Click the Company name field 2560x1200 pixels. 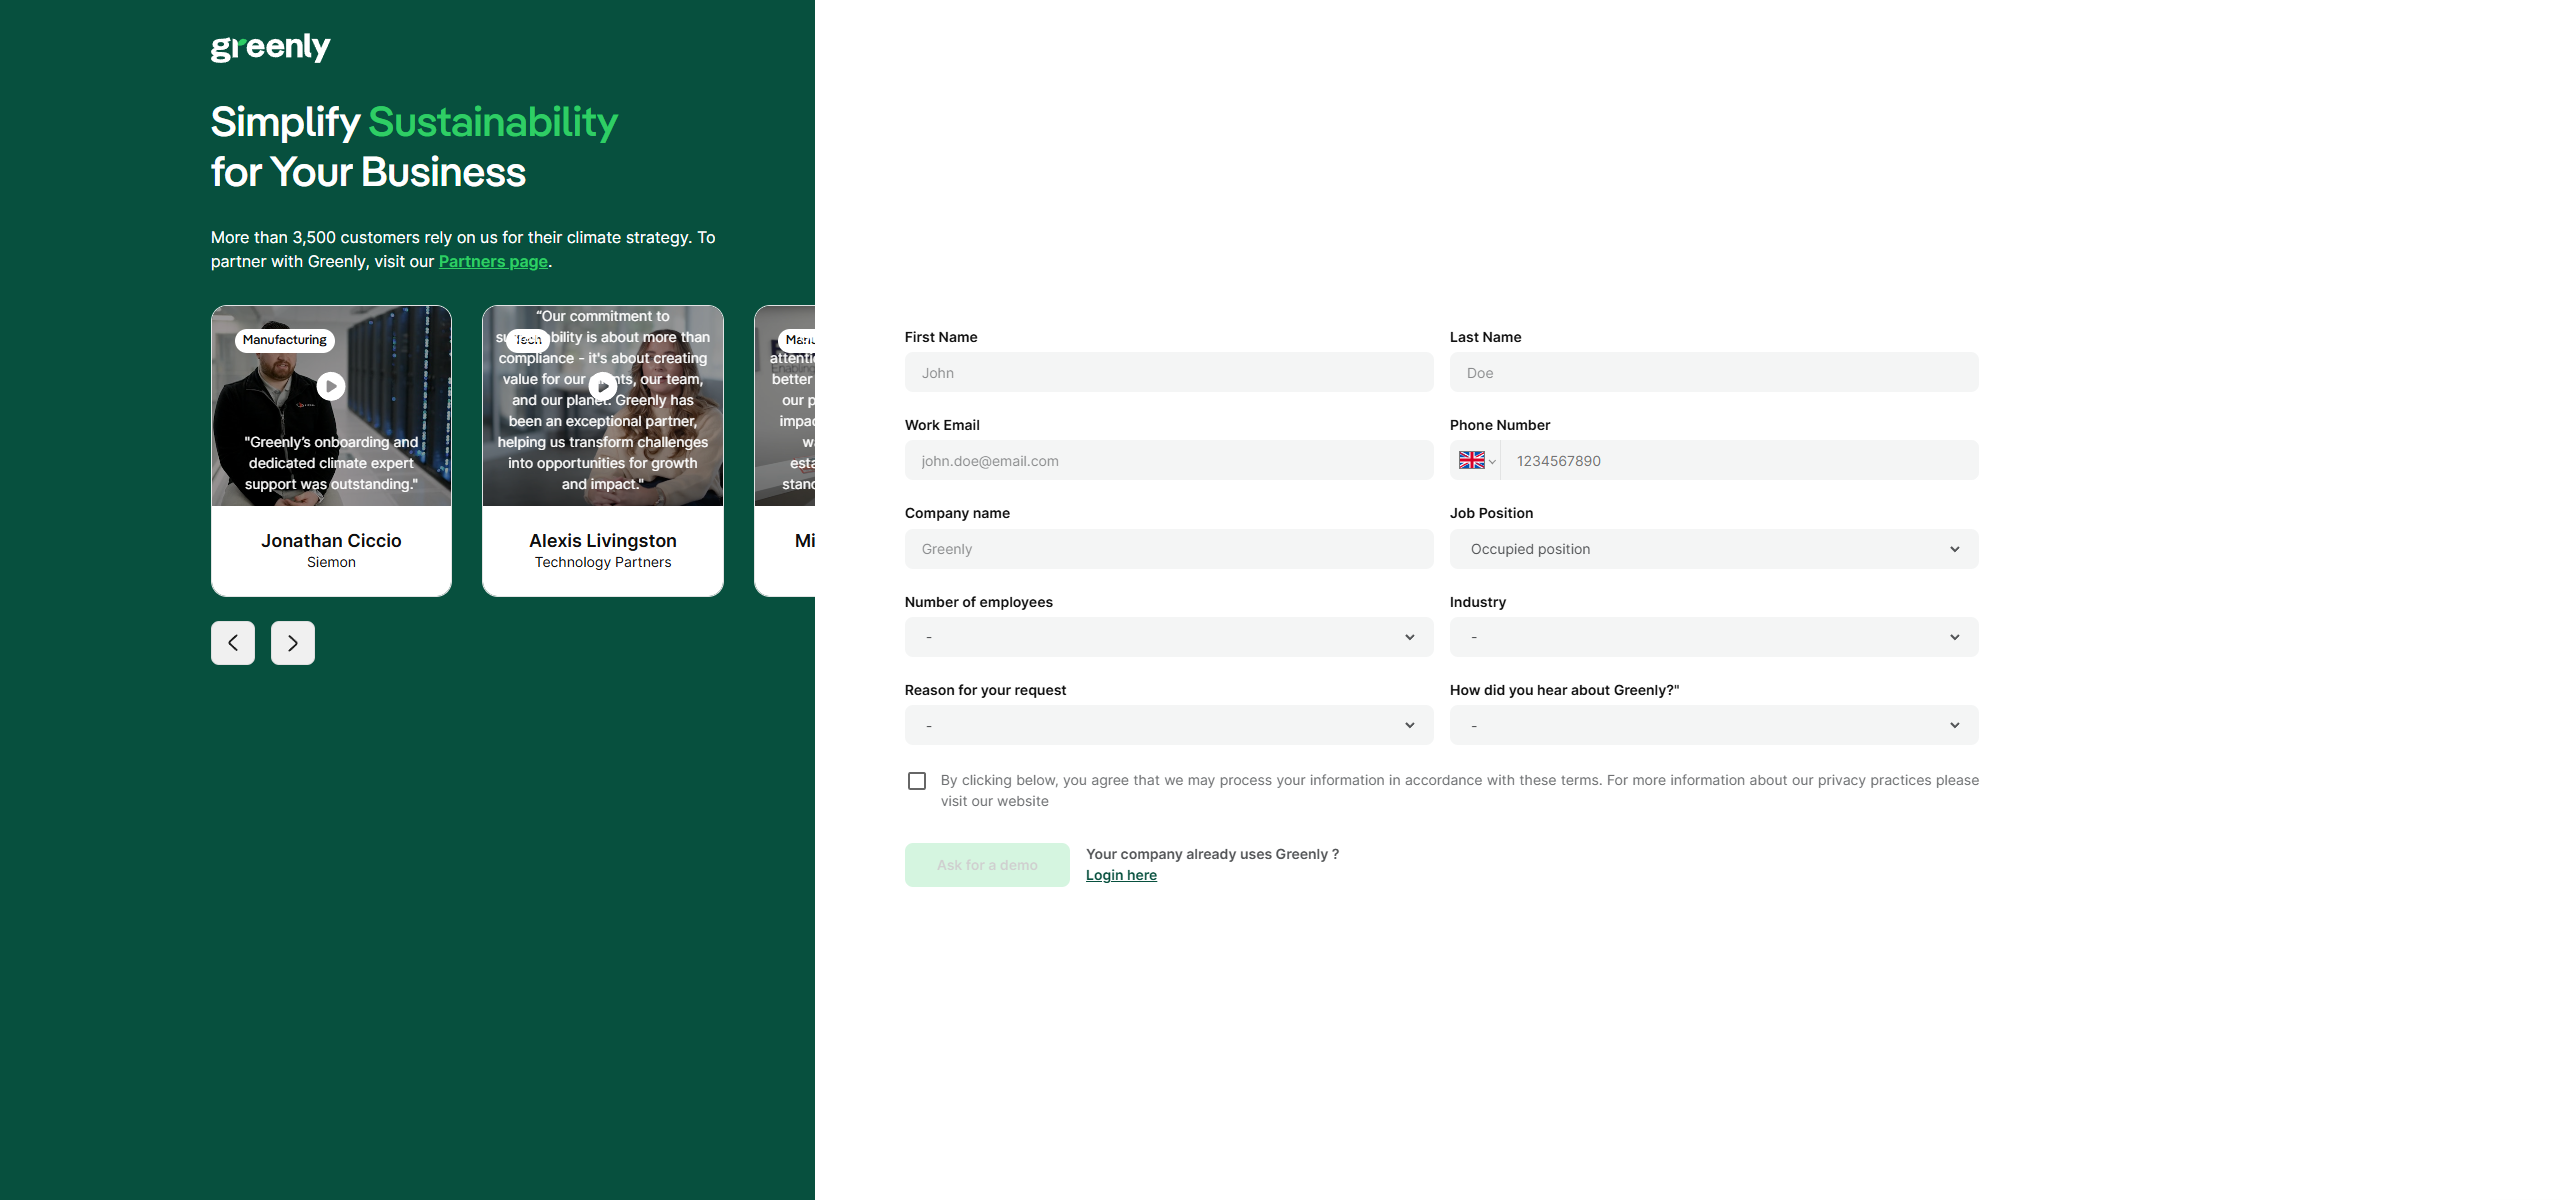(1169, 549)
